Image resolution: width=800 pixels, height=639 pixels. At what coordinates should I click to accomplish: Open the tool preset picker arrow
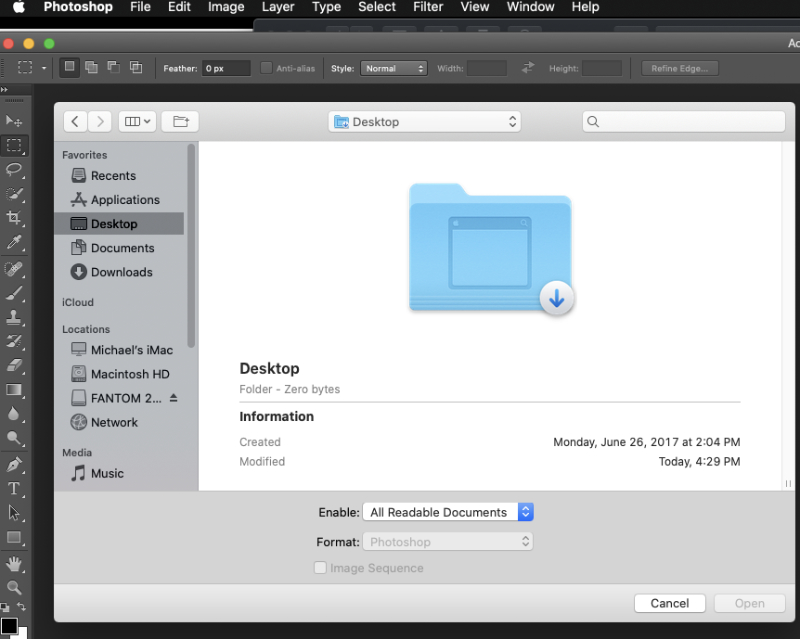(x=44, y=68)
